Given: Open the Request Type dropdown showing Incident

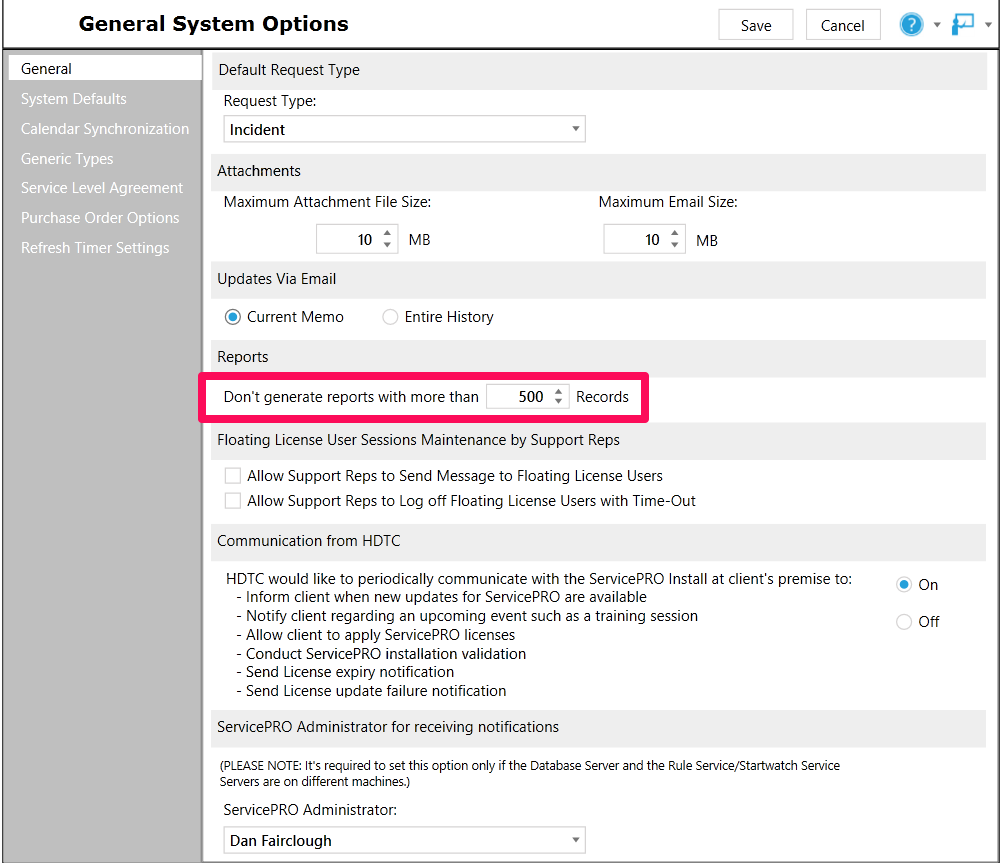Looking at the screenshot, I should (404, 129).
